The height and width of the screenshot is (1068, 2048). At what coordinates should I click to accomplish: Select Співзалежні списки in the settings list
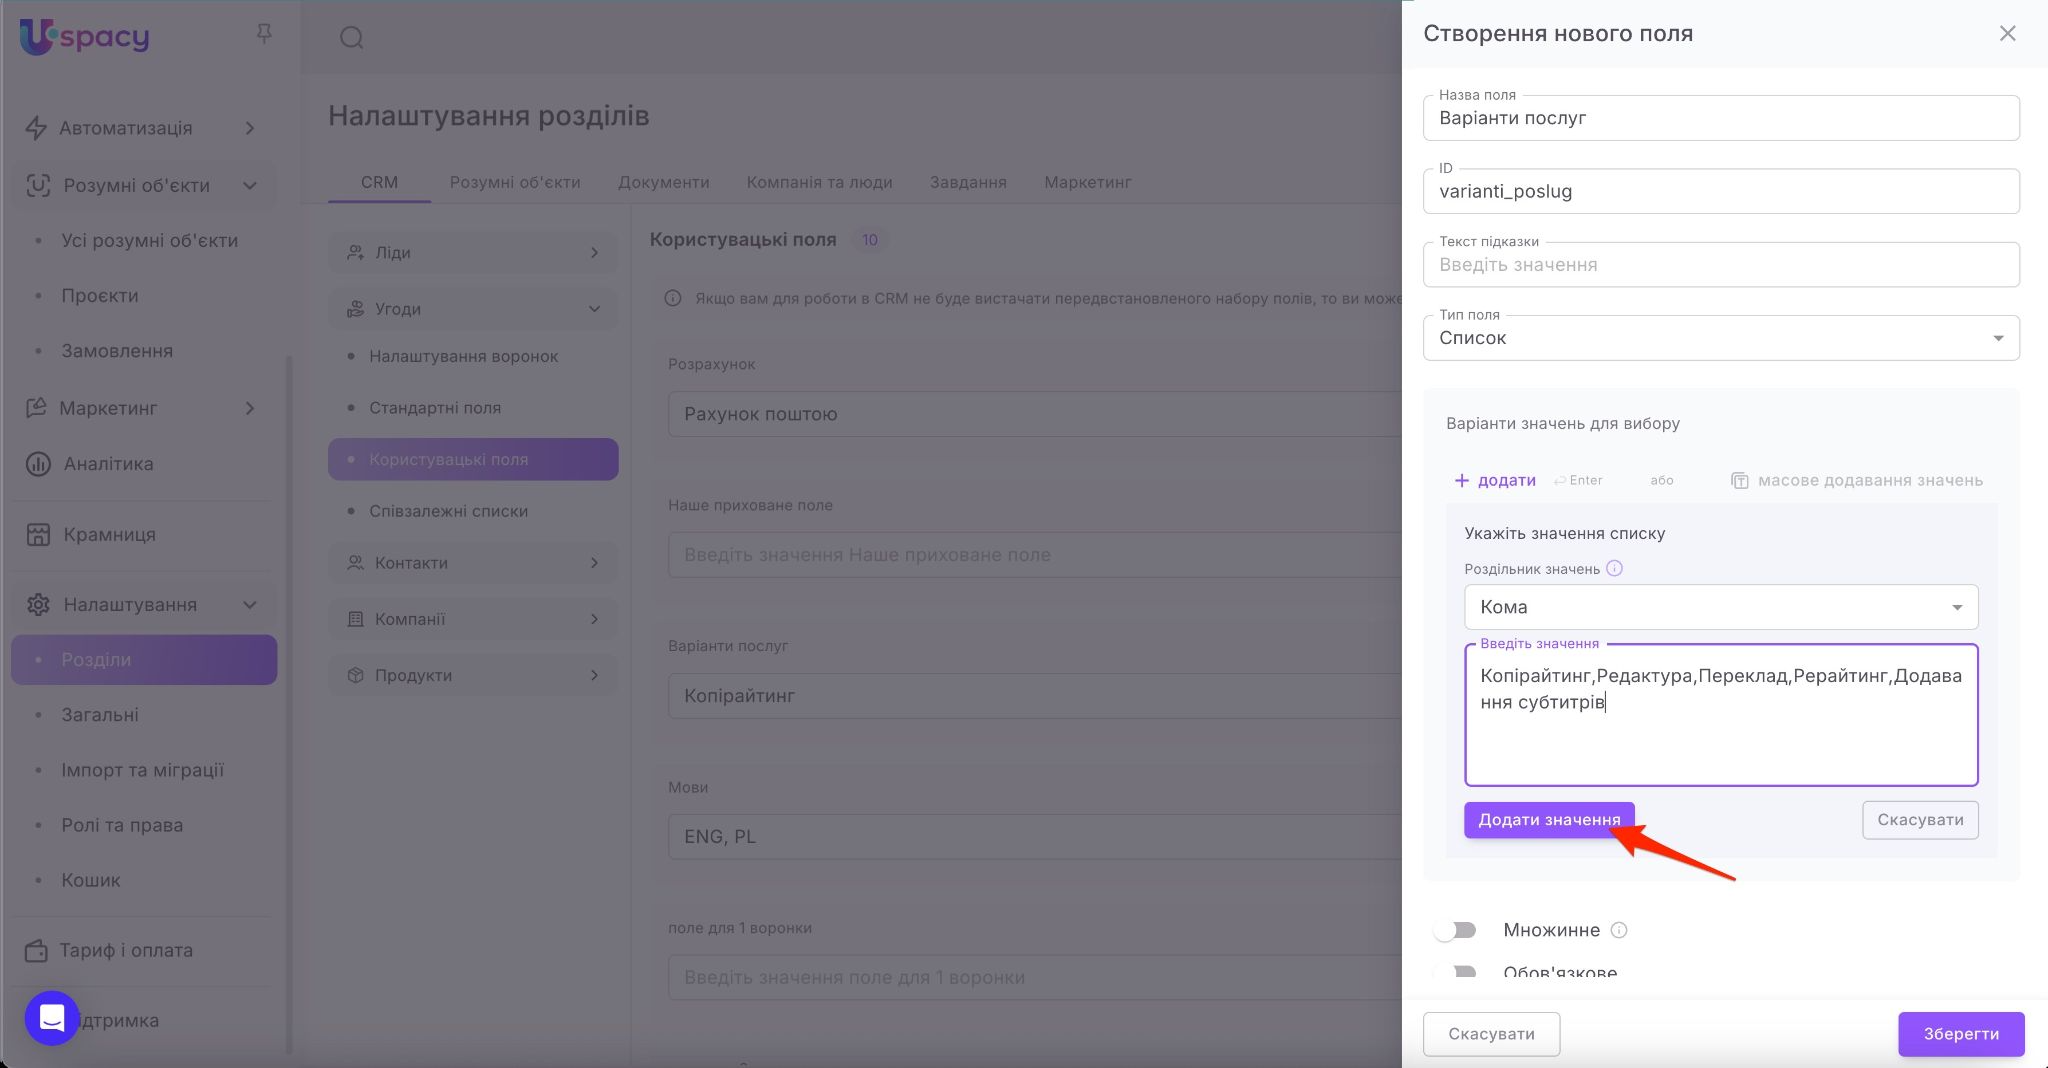tap(448, 511)
